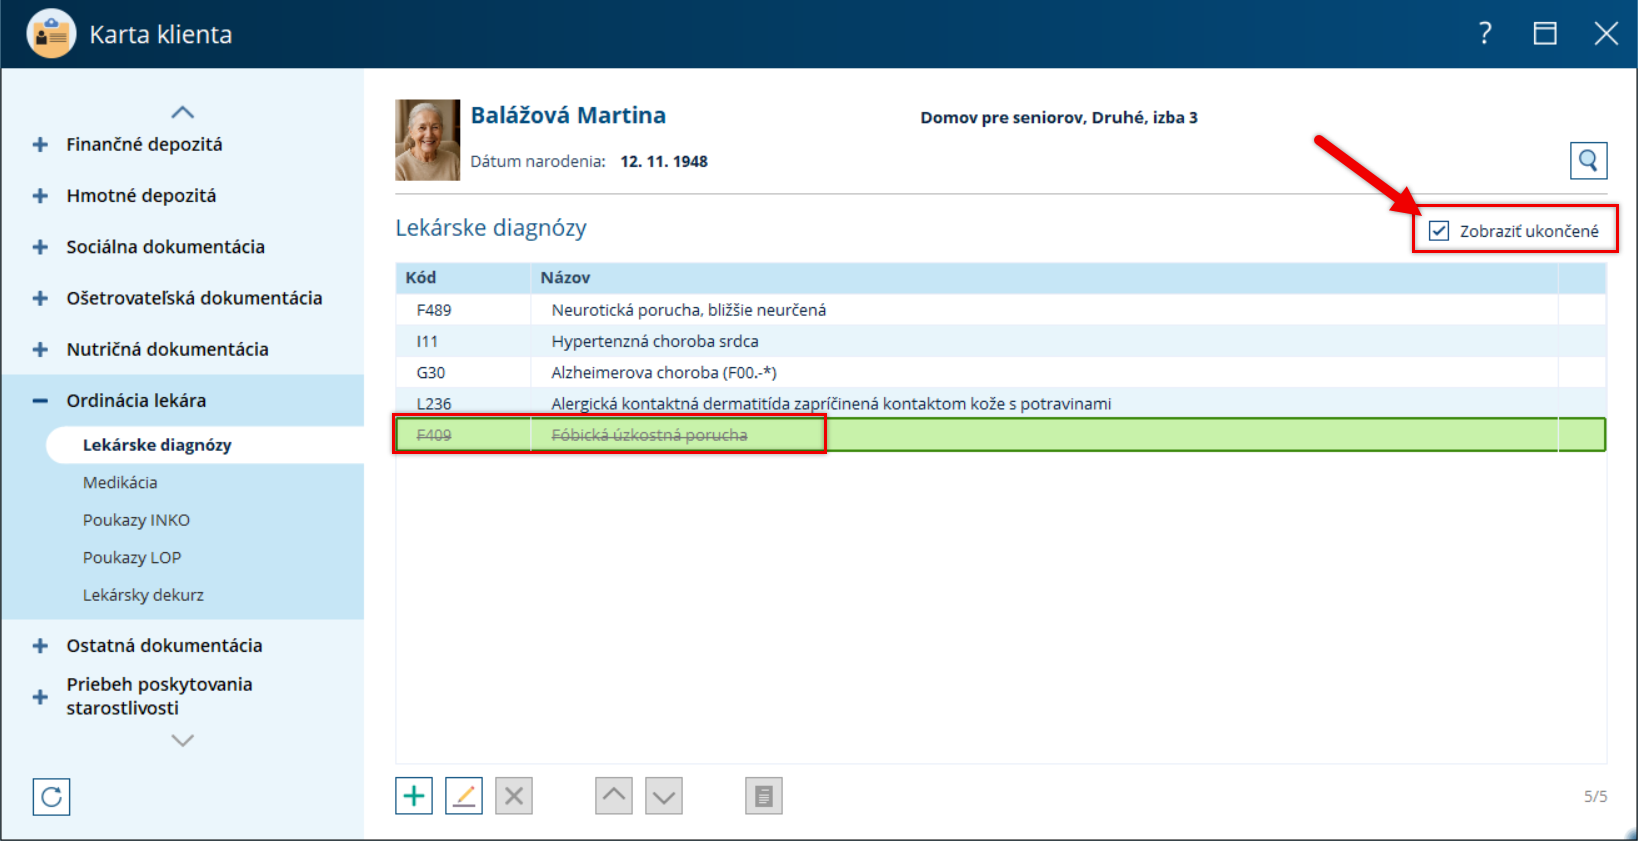This screenshot has width=1638, height=841.
Task: Open the Medikácia submenu item
Action: coord(120,482)
